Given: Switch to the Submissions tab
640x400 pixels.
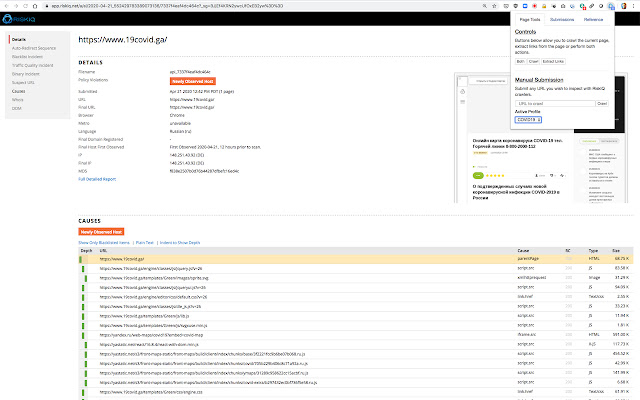Looking at the screenshot, I should [x=562, y=19].
